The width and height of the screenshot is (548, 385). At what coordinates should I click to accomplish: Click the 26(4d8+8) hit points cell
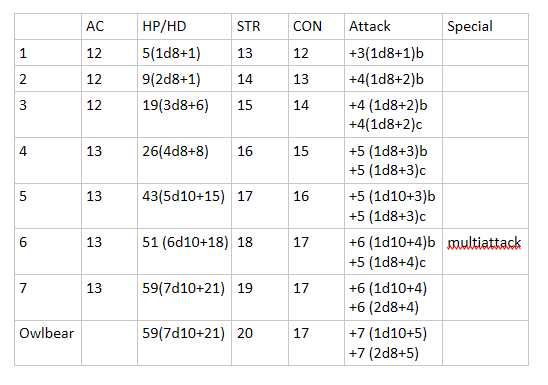pyautogui.click(x=185, y=161)
